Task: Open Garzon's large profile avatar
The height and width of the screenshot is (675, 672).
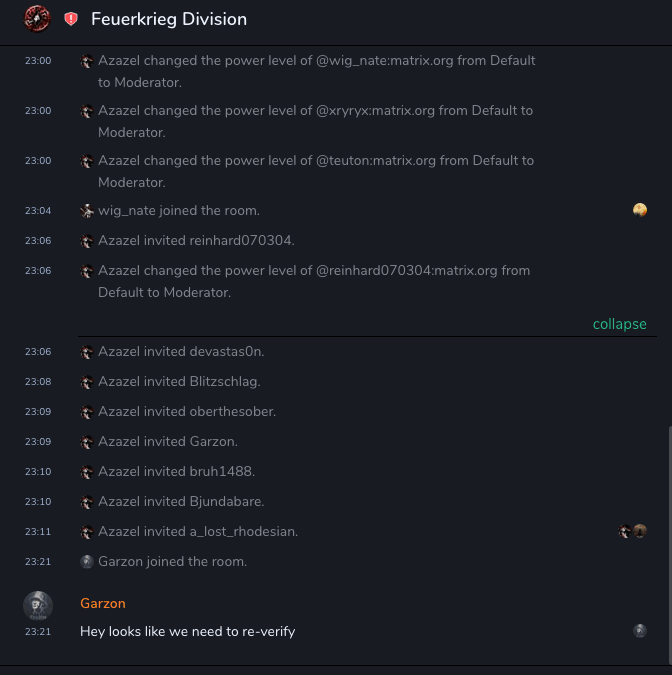Action: tap(38, 605)
